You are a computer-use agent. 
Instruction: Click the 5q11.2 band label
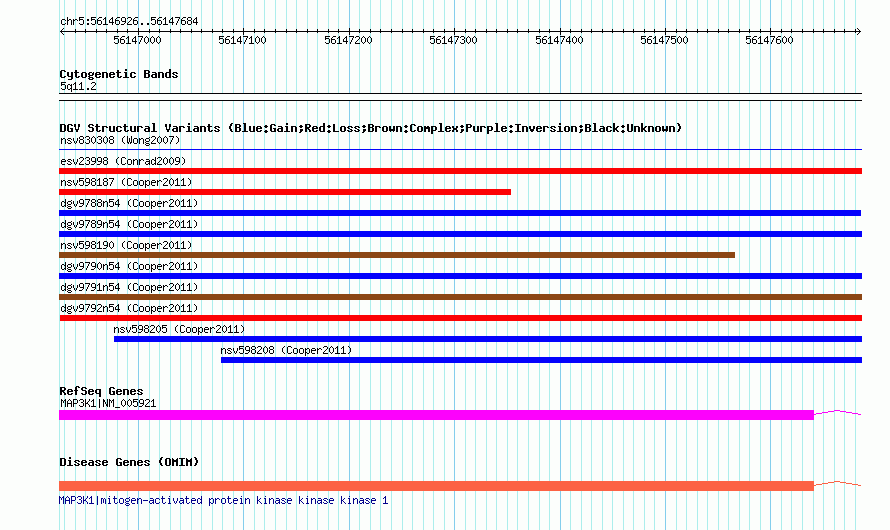(78, 86)
